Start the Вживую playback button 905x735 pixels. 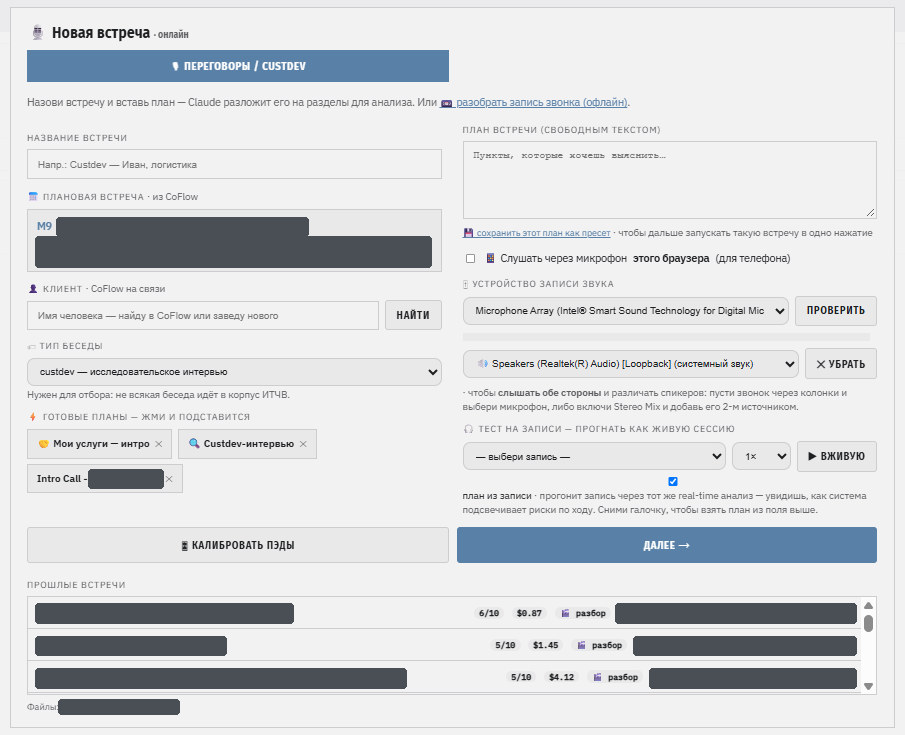837,457
